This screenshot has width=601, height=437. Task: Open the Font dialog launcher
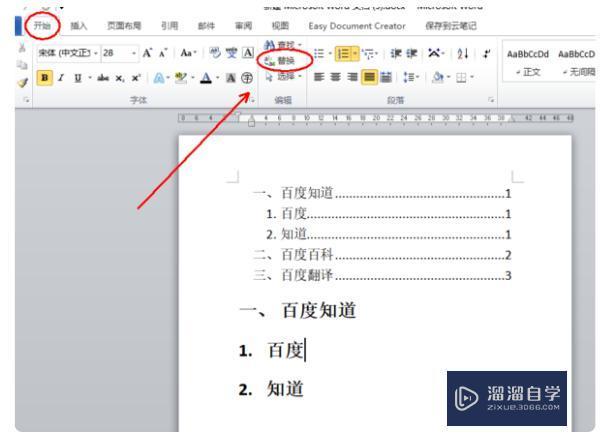(x=253, y=100)
